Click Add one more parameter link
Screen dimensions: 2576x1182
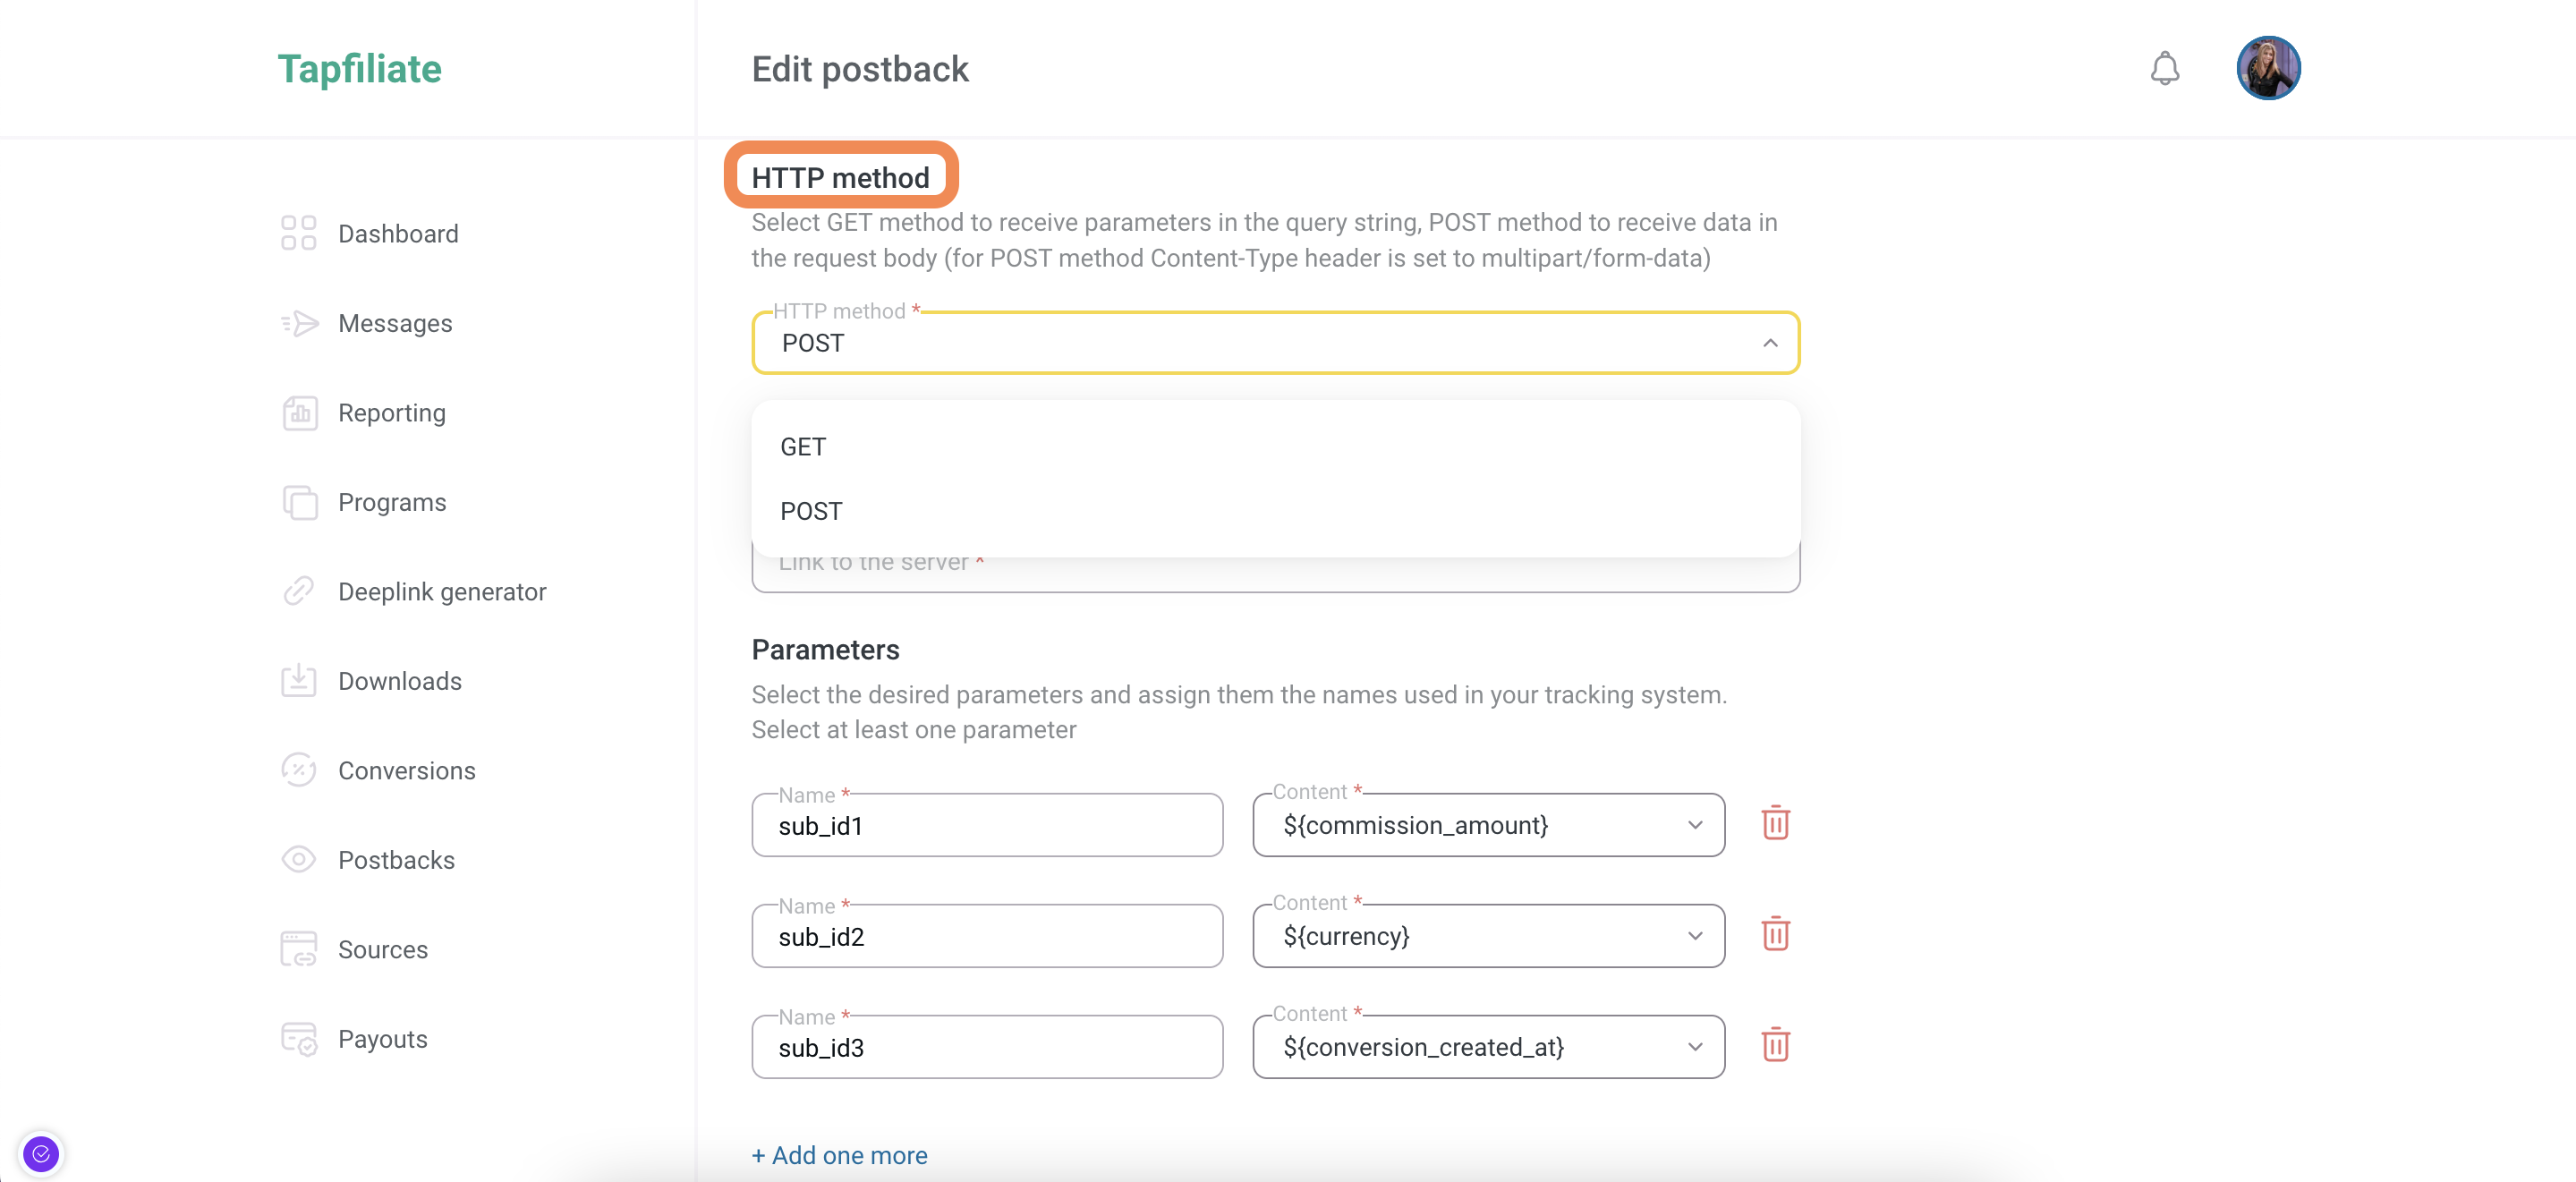tap(839, 1154)
